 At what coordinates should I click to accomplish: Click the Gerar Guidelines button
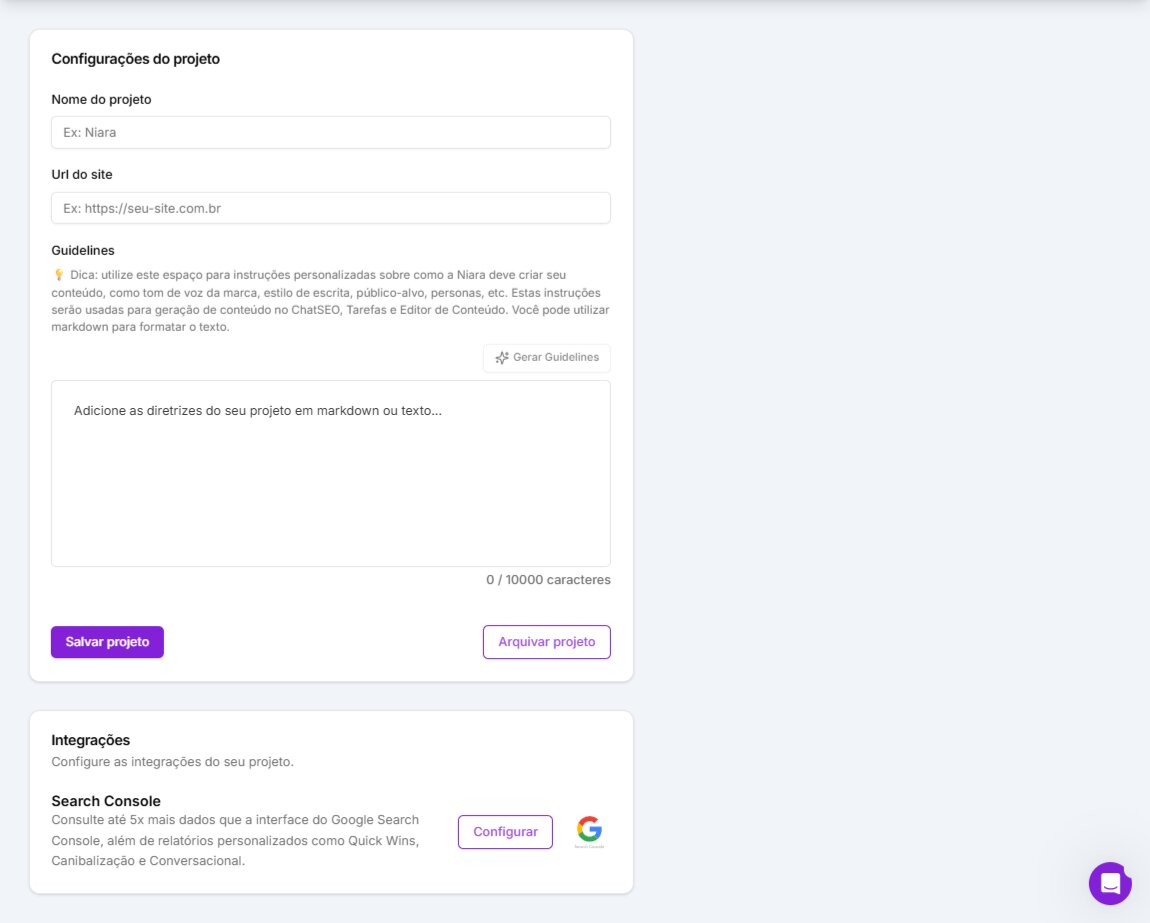[x=546, y=357]
